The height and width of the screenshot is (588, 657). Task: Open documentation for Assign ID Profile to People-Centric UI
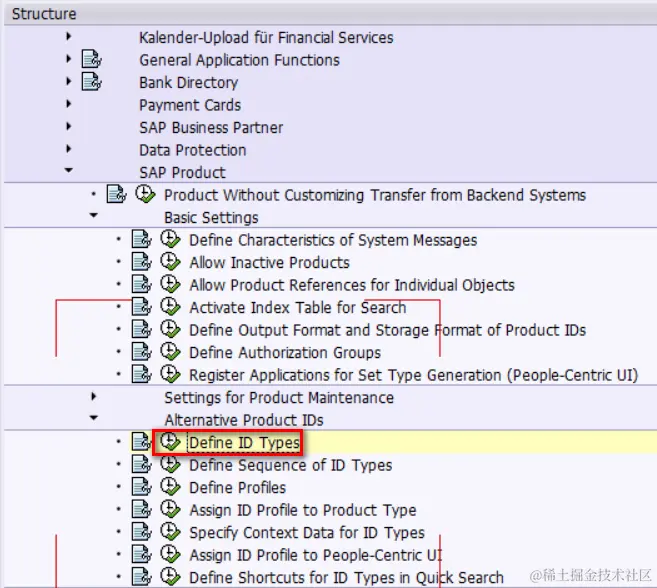[x=142, y=554]
